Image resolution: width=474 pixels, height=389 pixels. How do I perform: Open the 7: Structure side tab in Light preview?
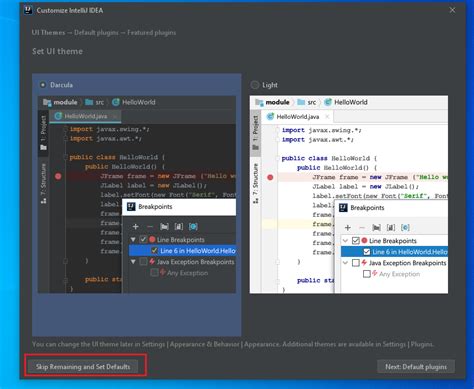click(255, 183)
